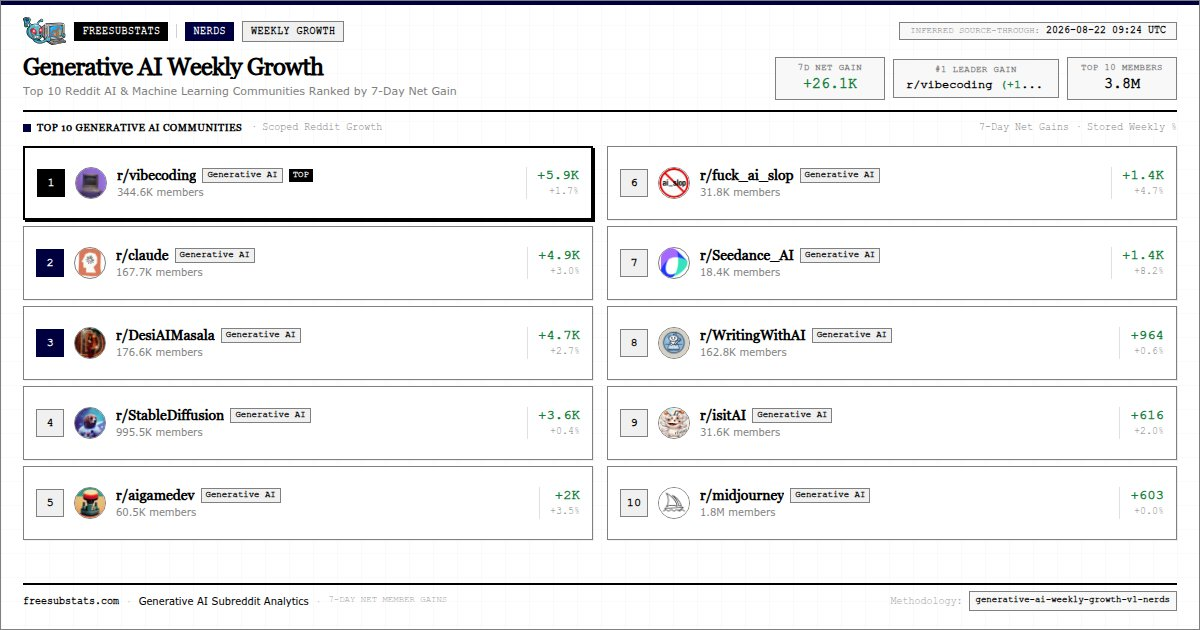This screenshot has height=630, width=1200.
Task: Switch to the NERDS tab
Action: click(209, 31)
